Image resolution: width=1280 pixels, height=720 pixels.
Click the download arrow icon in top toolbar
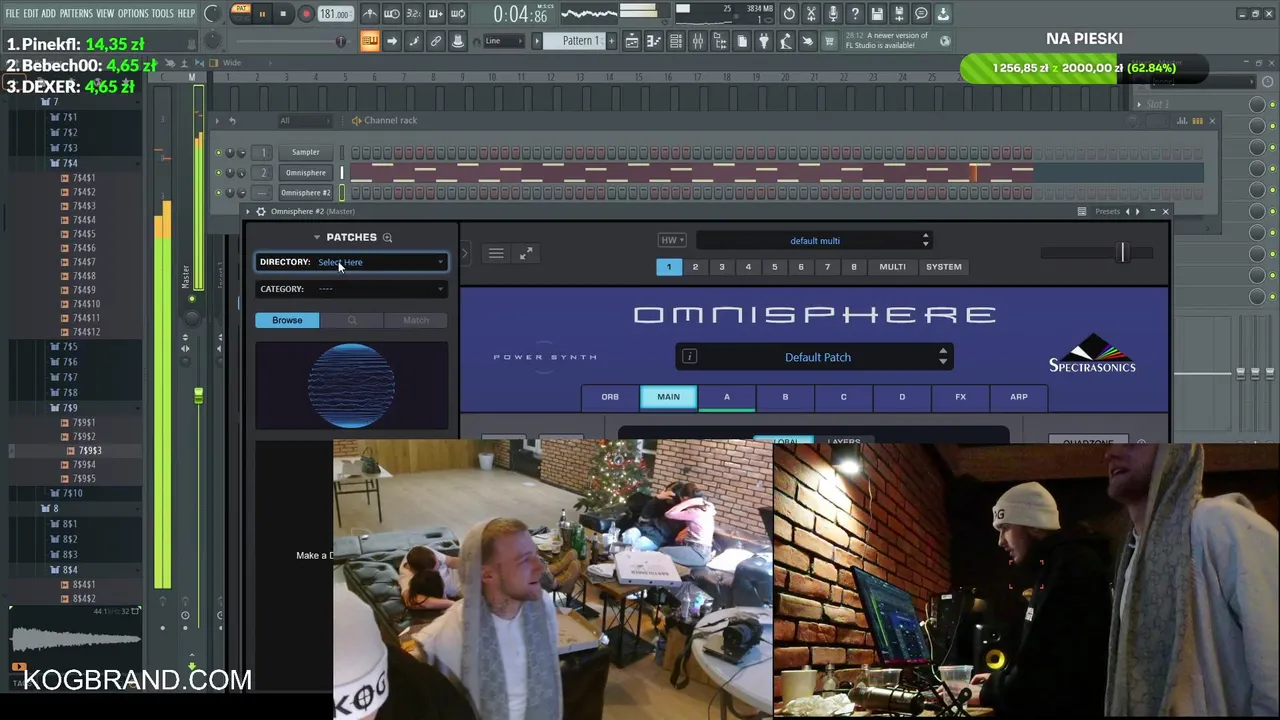tap(943, 14)
